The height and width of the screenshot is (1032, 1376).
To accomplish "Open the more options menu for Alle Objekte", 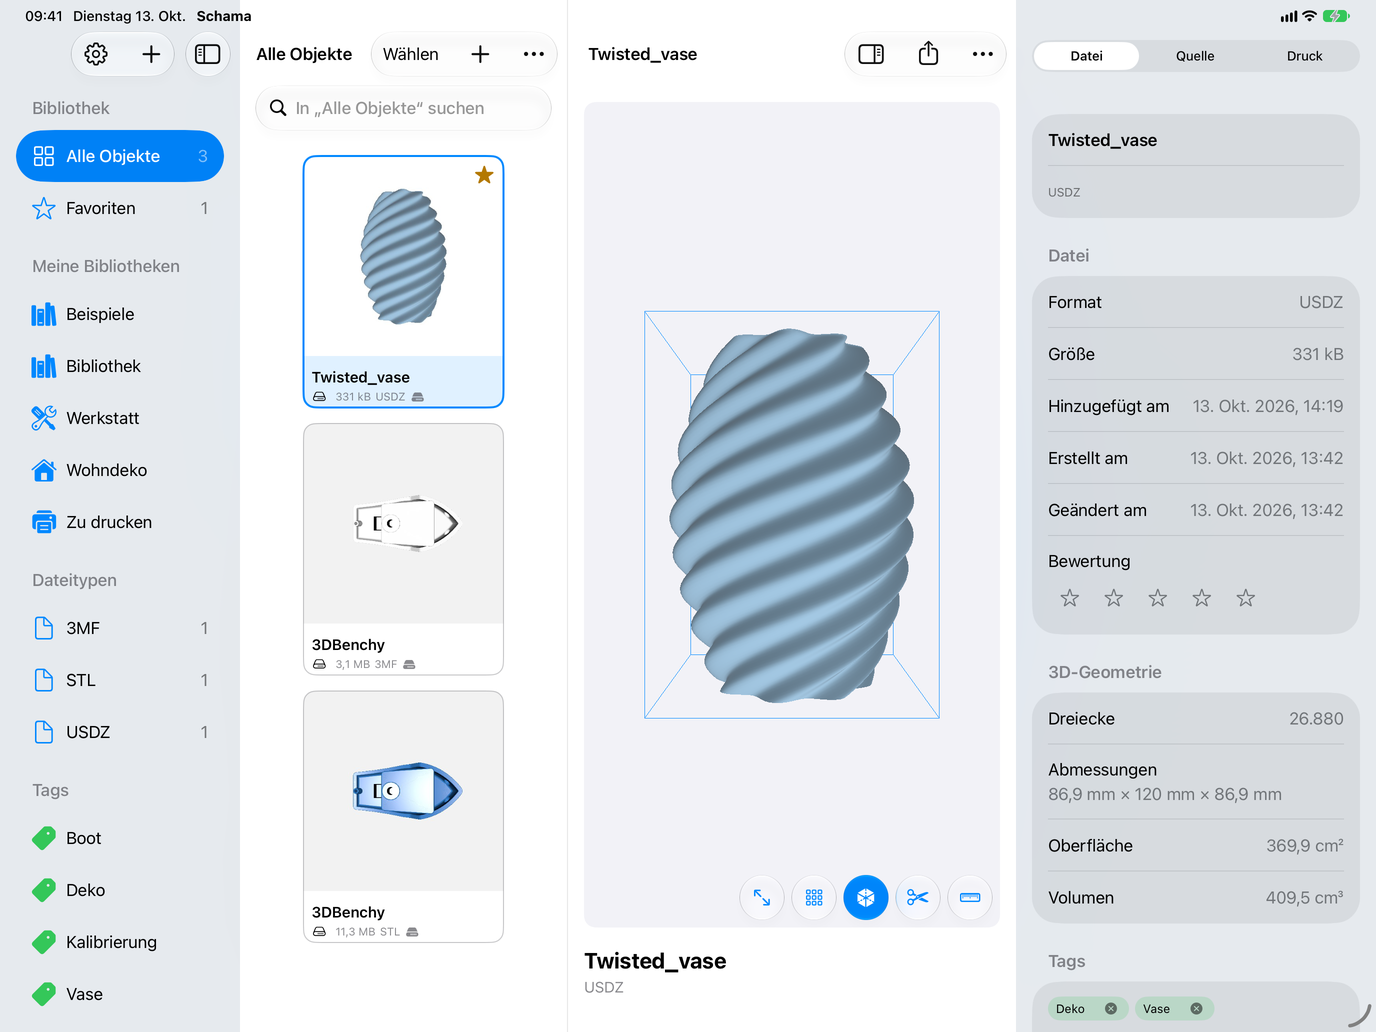I will point(534,54).
